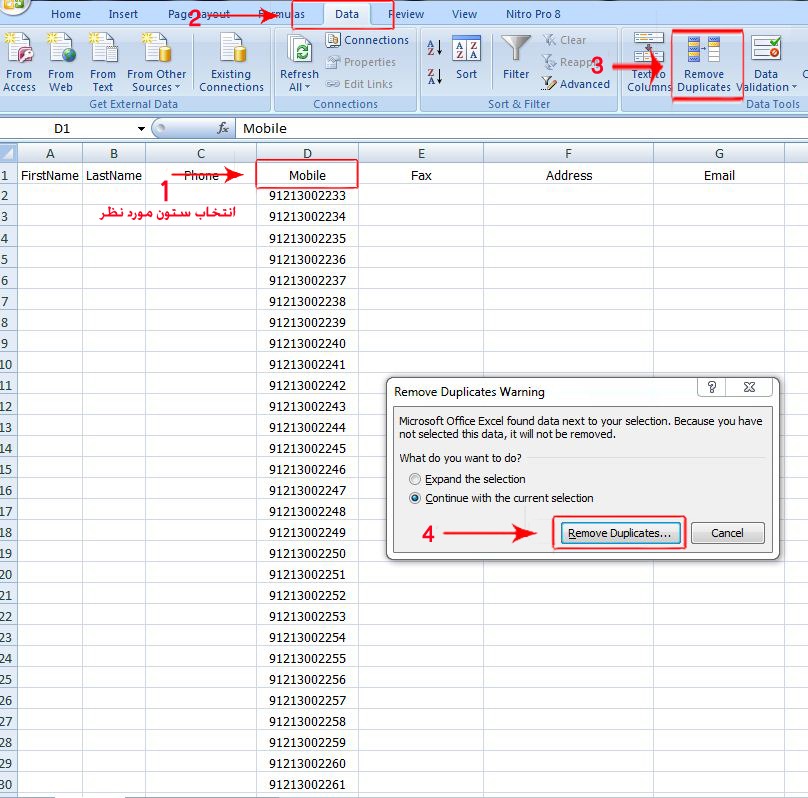Open the Sort dialog
808x798 pixels.
(466, 57)
